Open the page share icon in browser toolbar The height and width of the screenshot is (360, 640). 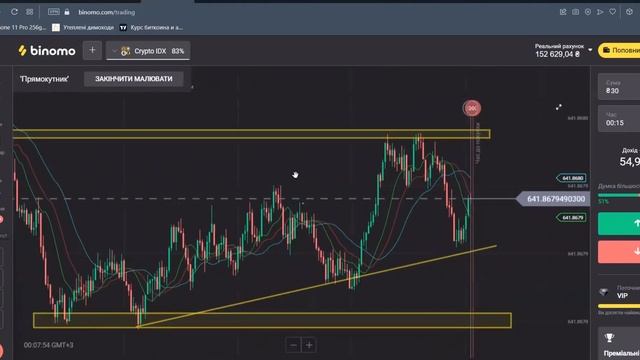563,12
